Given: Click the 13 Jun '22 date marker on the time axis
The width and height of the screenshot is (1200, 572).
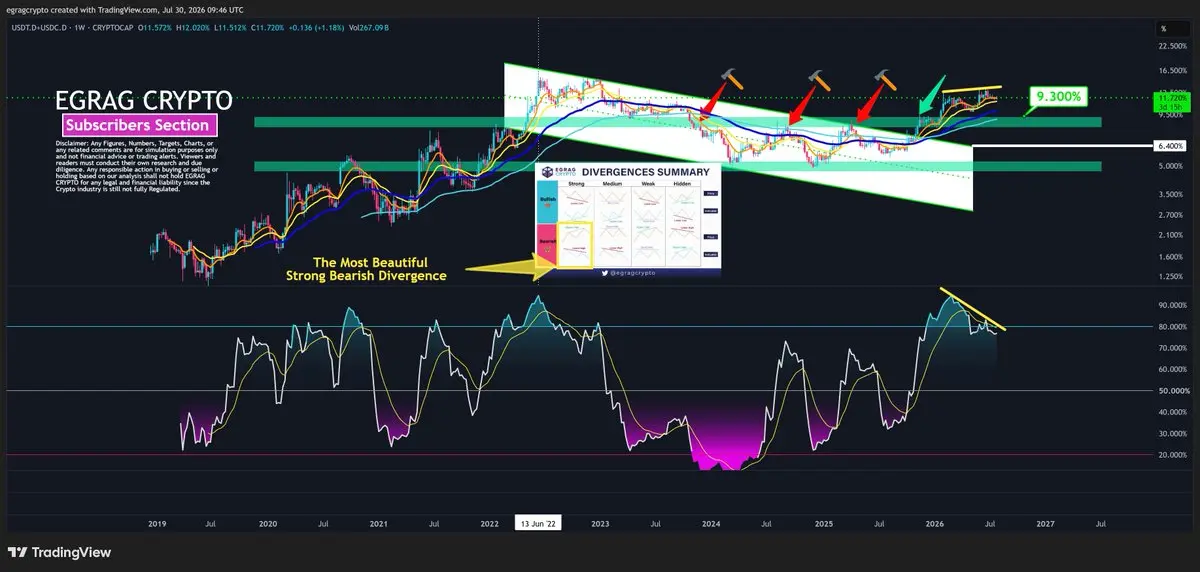Looking at the screenshot, I should point(538,522).
